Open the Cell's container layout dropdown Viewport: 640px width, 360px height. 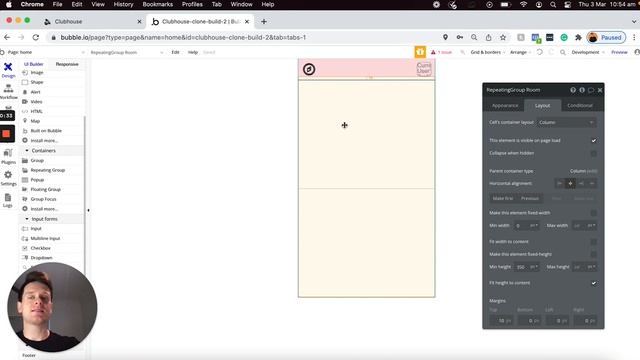567,122
